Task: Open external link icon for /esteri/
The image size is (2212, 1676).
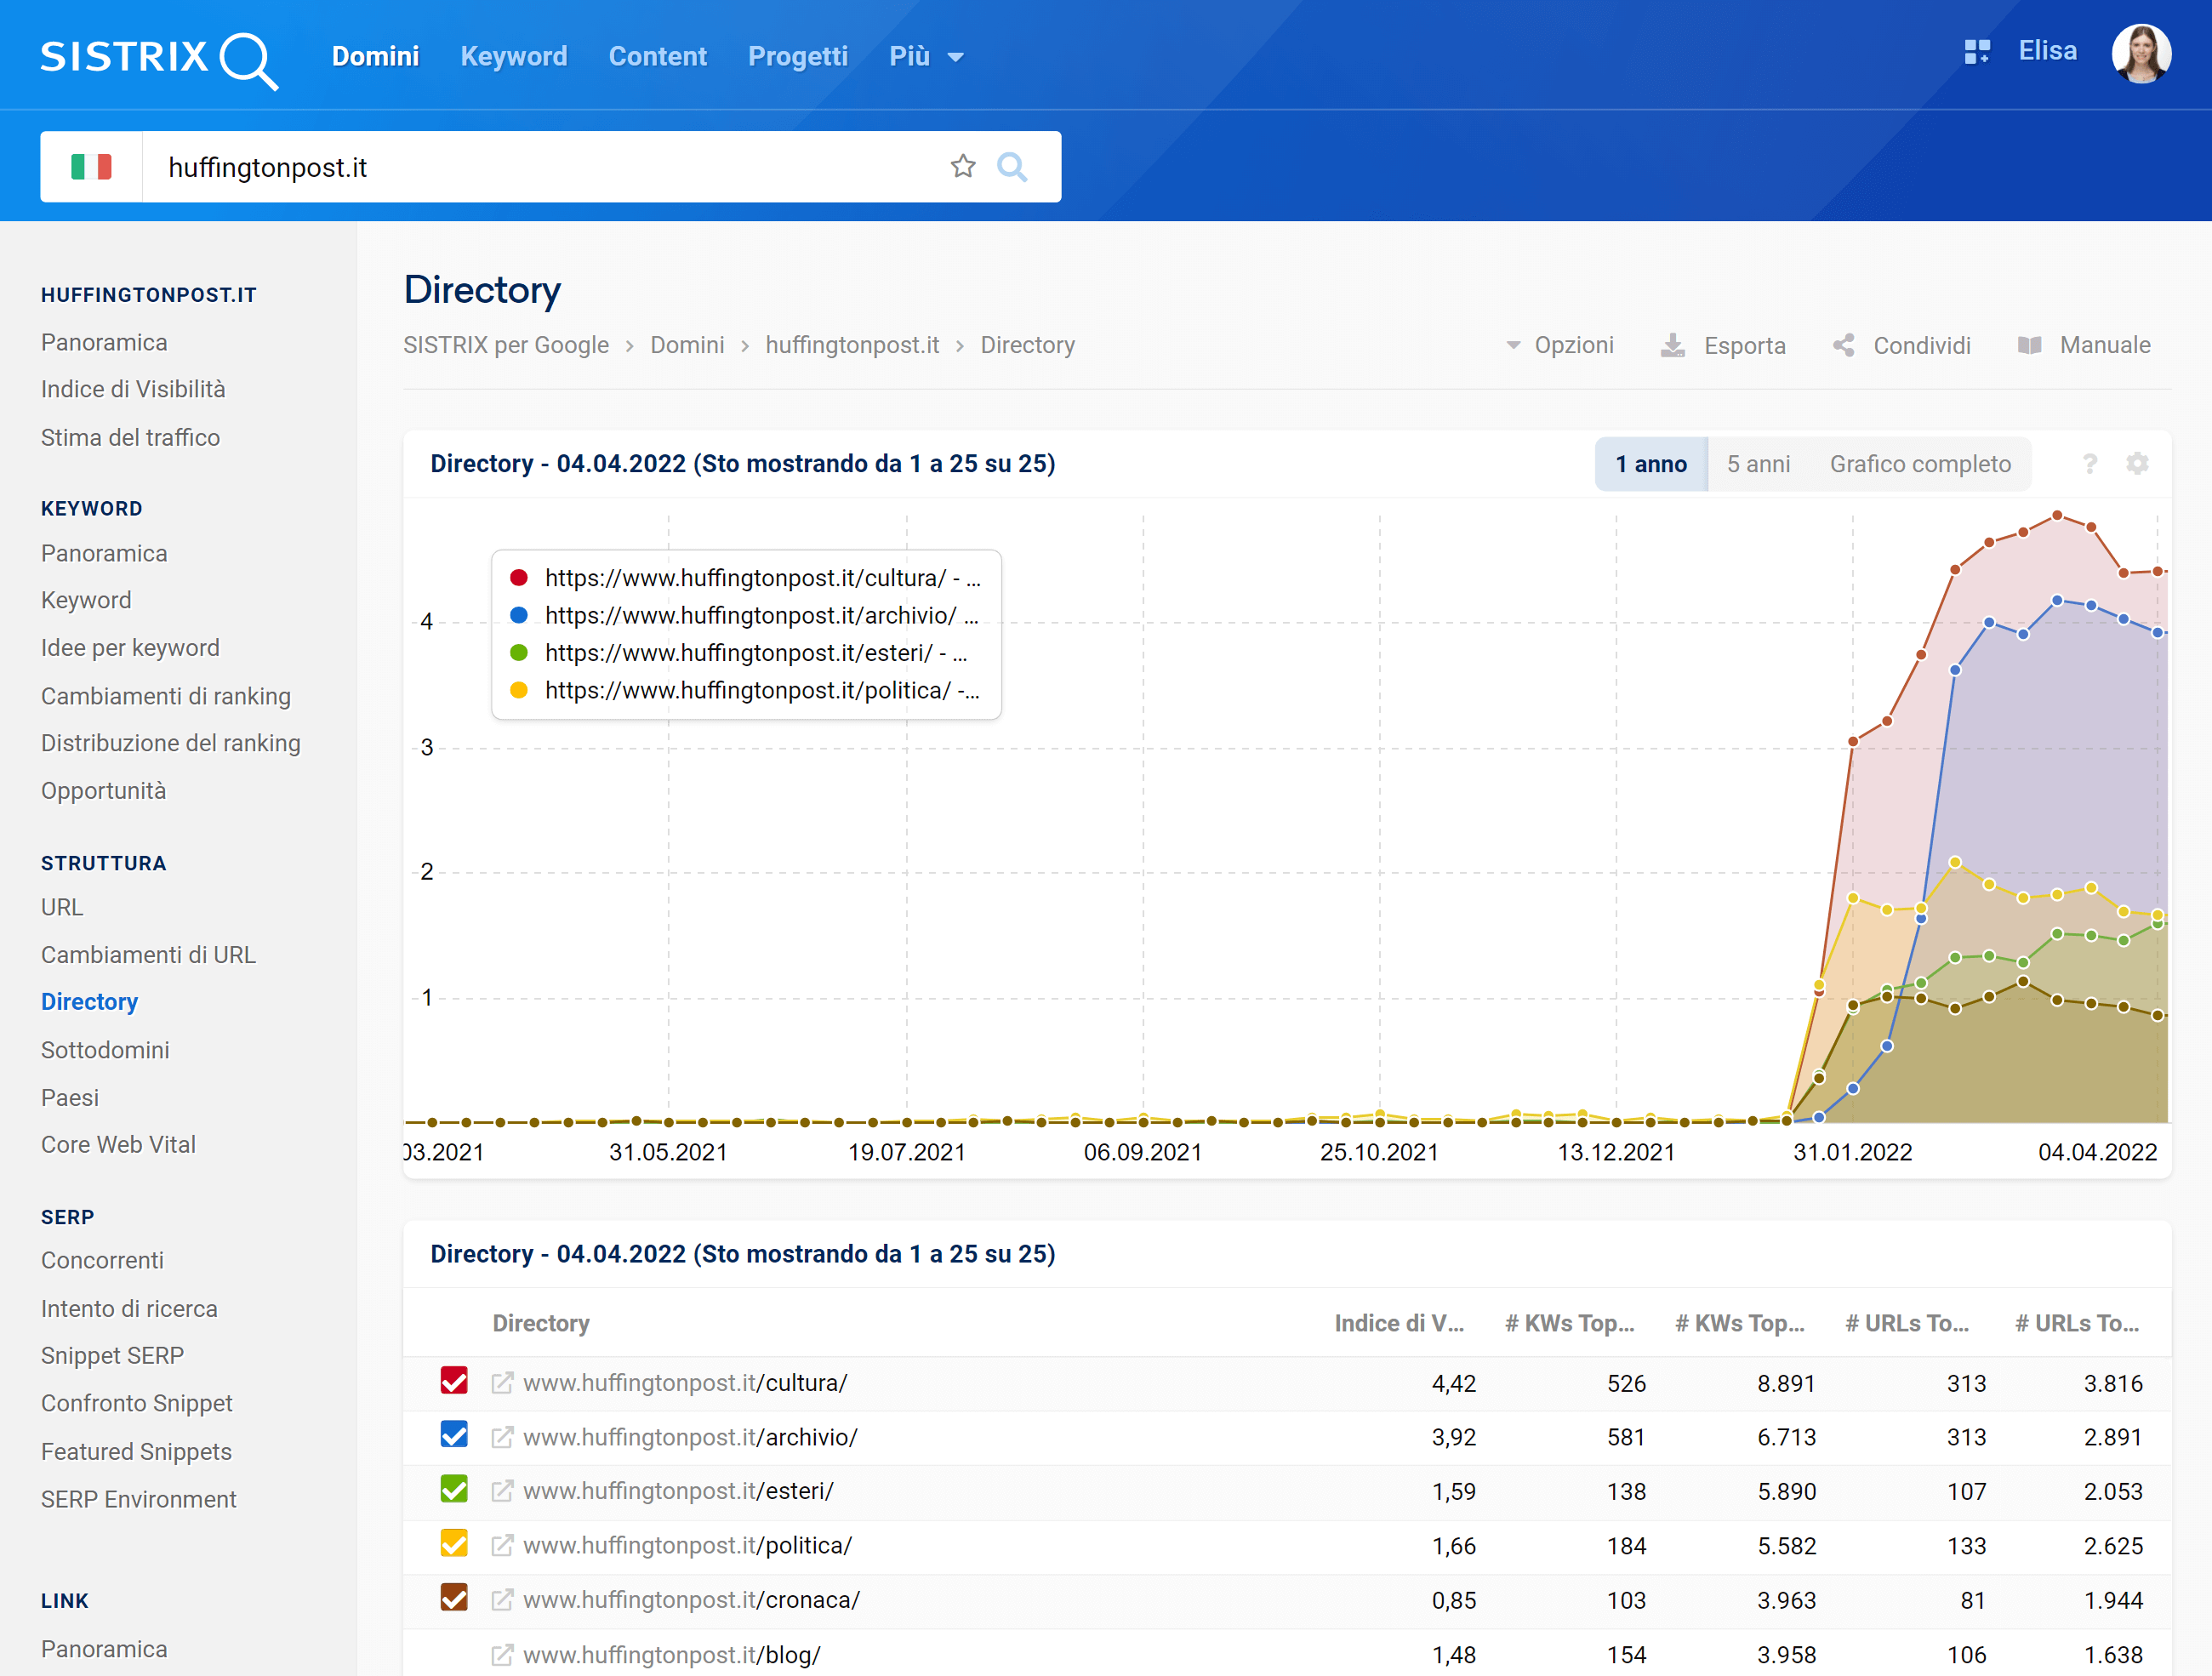Action: (502, 1491)
